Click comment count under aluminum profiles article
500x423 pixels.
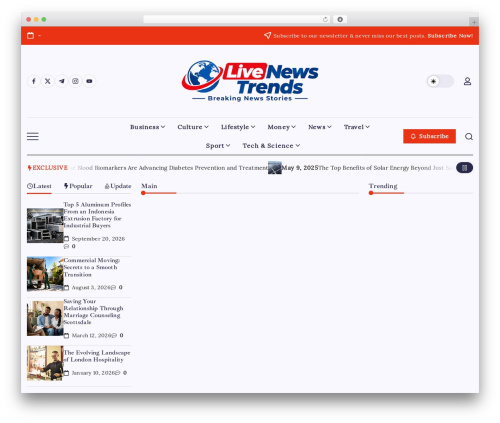[x=70, y=246]
